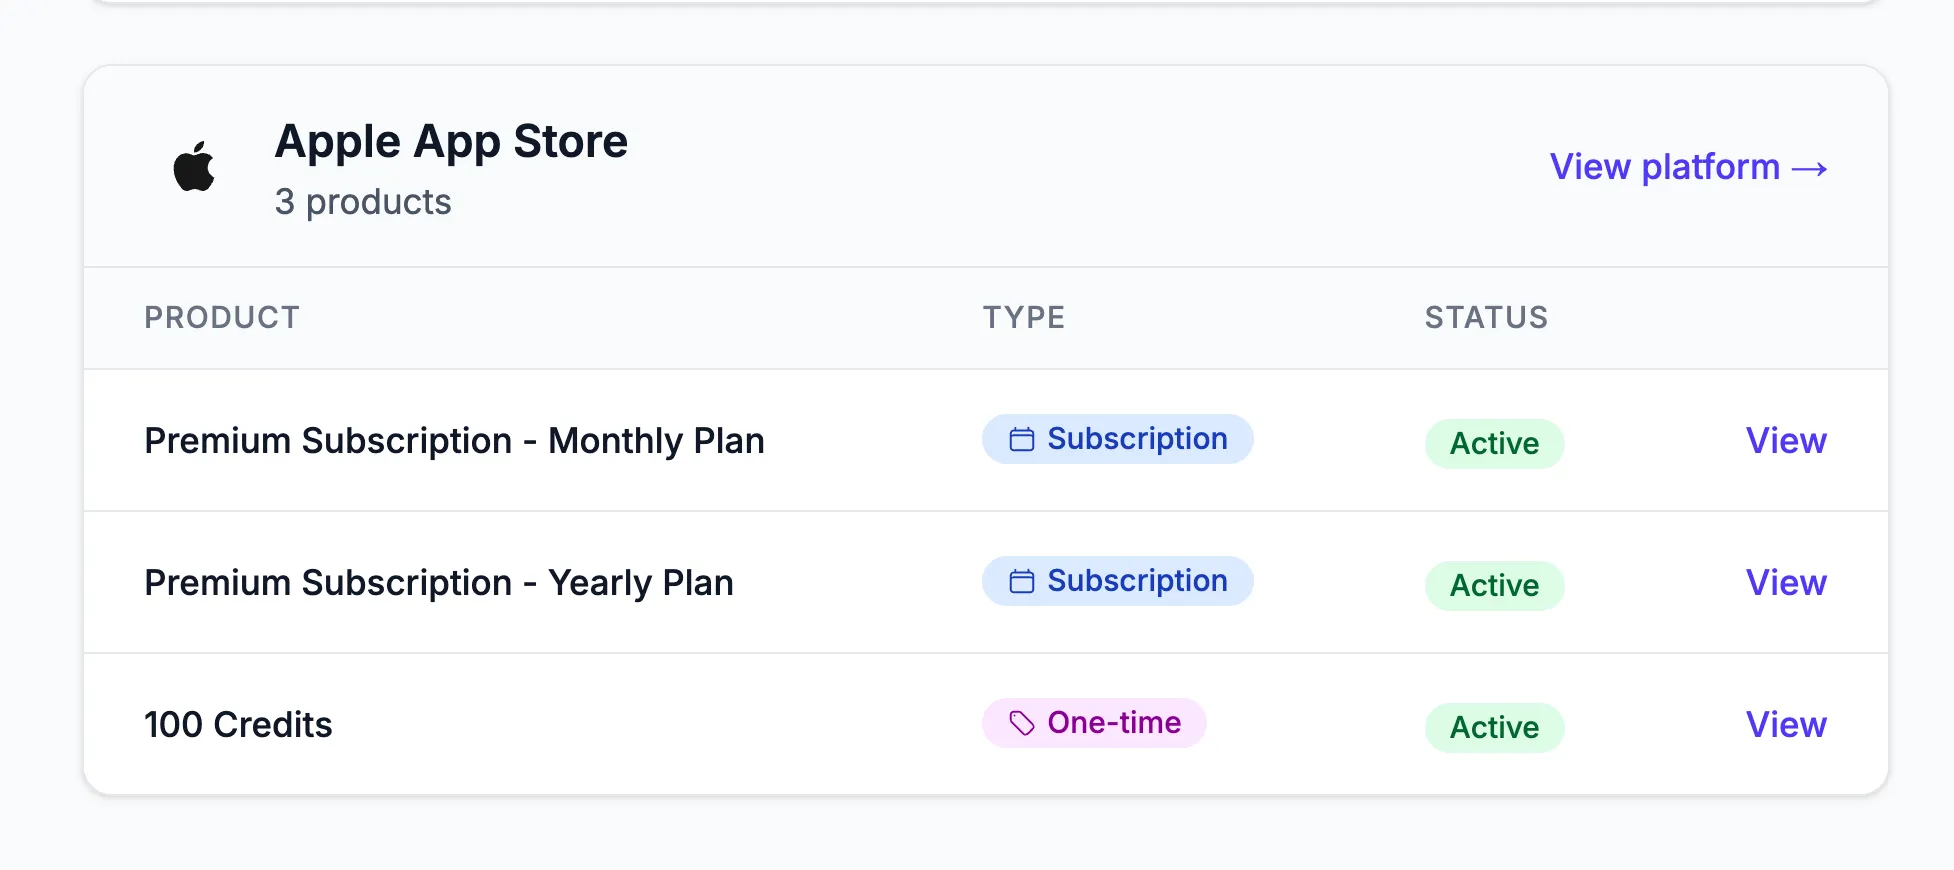Click the Apple logo icon
Viewport: 1954px width, 870px height.
196,165
